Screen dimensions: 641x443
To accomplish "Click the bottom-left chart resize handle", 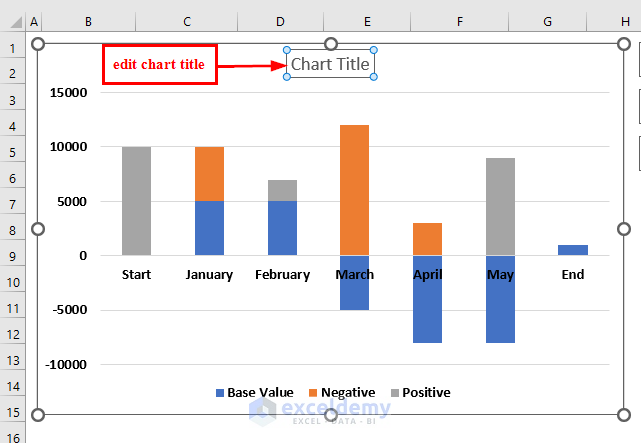I will coord(38,415).
